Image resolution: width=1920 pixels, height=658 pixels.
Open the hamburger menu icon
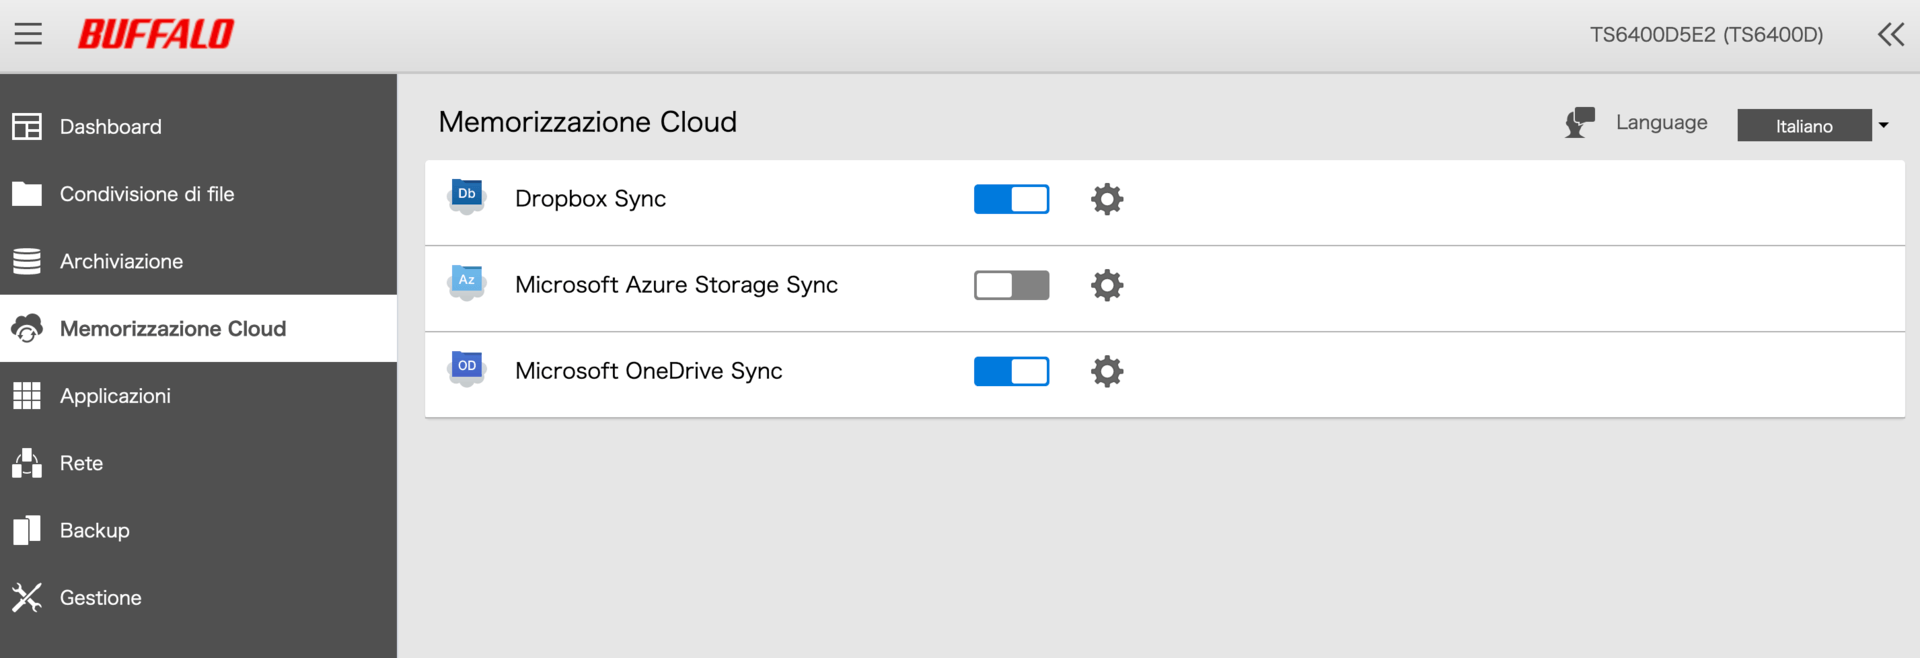click(28, 34)
